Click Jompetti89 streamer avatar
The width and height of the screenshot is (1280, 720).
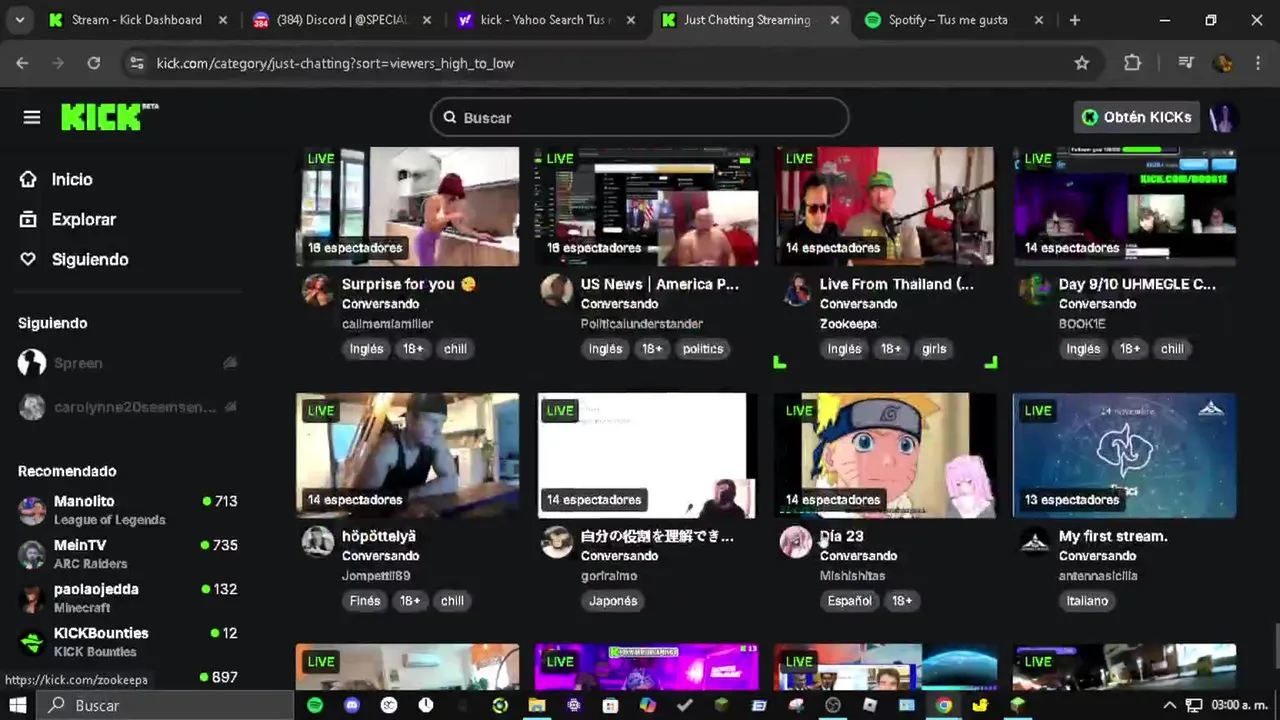pyautogui.click(x=318, y=542)
